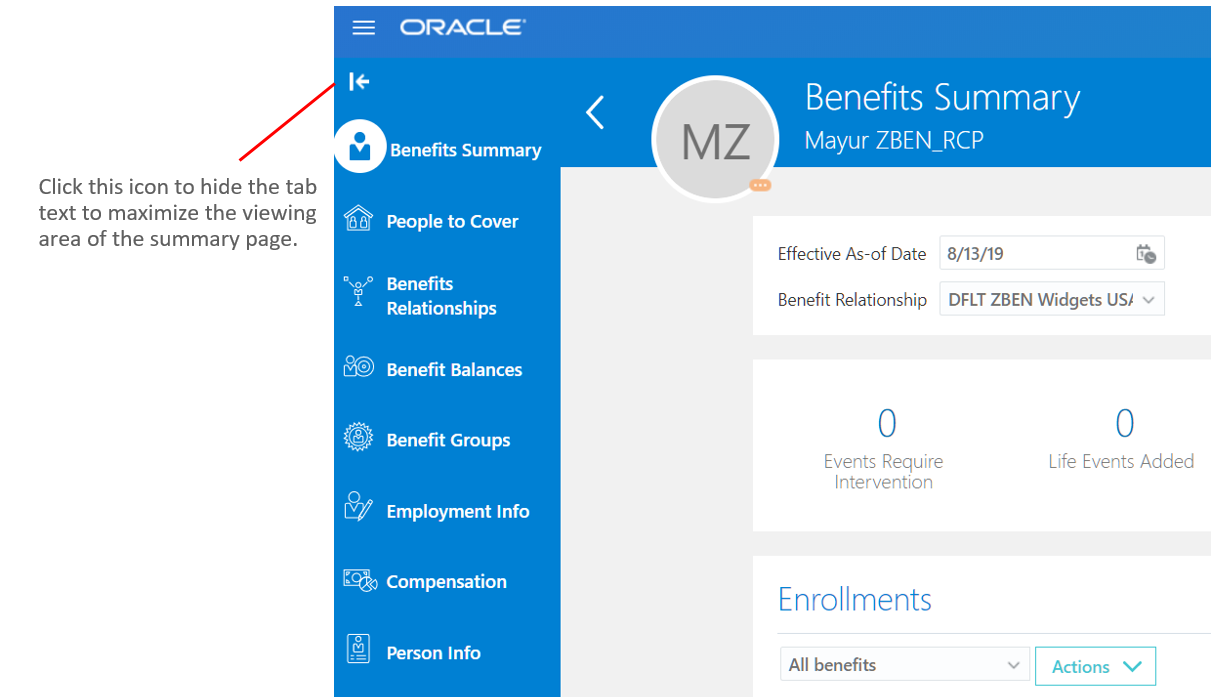Click the Person Info badge icon
Viewport: 1213px width, 697px height.
(x=358, y=649)
